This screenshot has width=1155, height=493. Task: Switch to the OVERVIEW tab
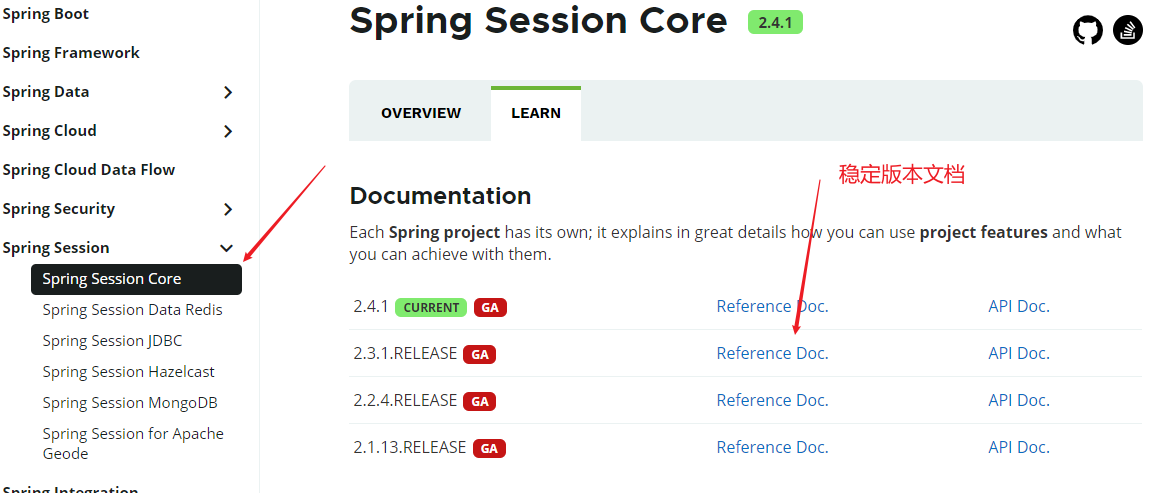pyautogui.click(x=421, y=113)
